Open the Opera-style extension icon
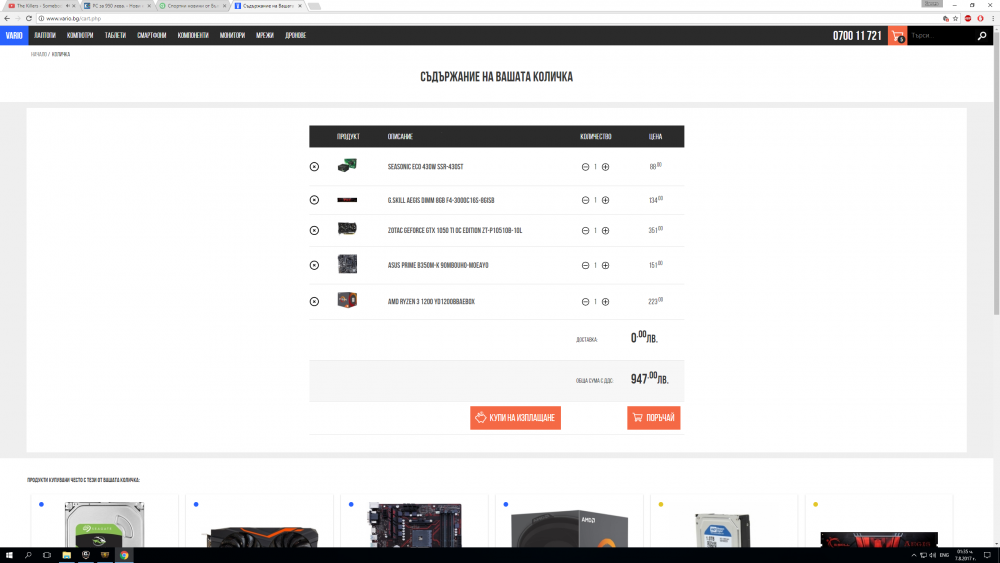This screenshot has height=563, width=1000. click(x=980, y=18)
